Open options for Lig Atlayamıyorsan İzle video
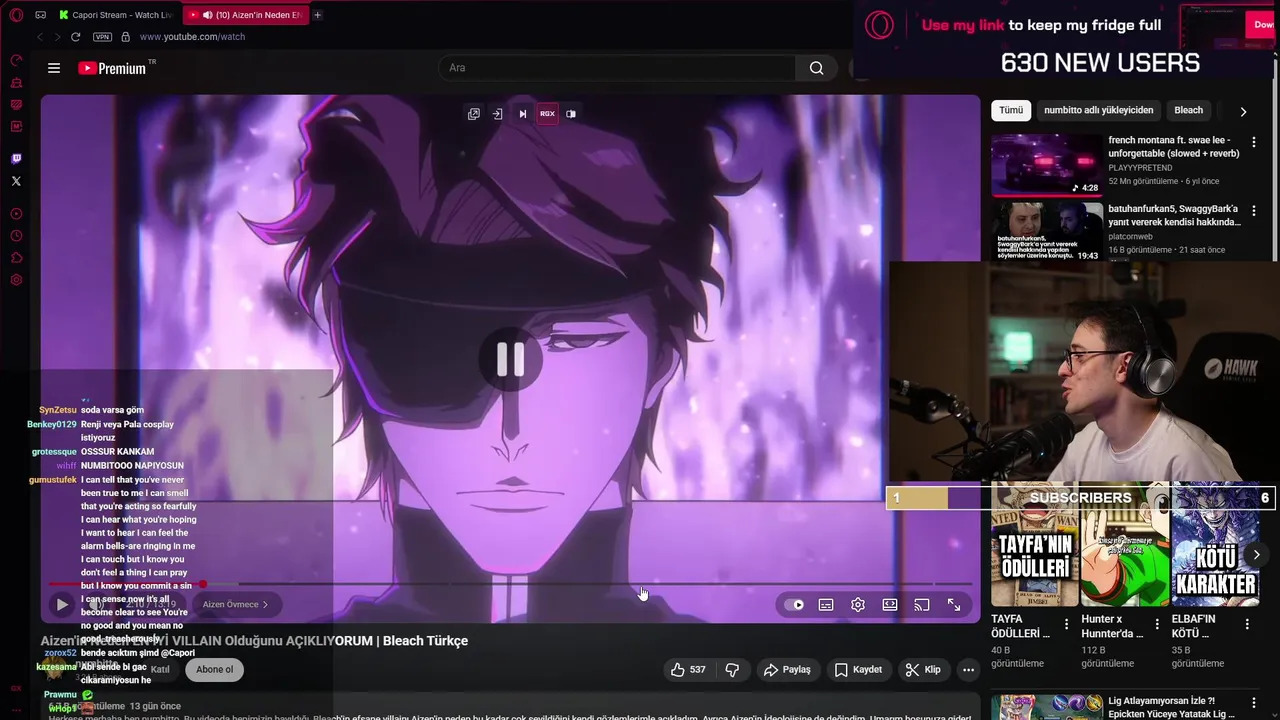Viewport: 1280px width, 720px height. tap(1253, 704)
